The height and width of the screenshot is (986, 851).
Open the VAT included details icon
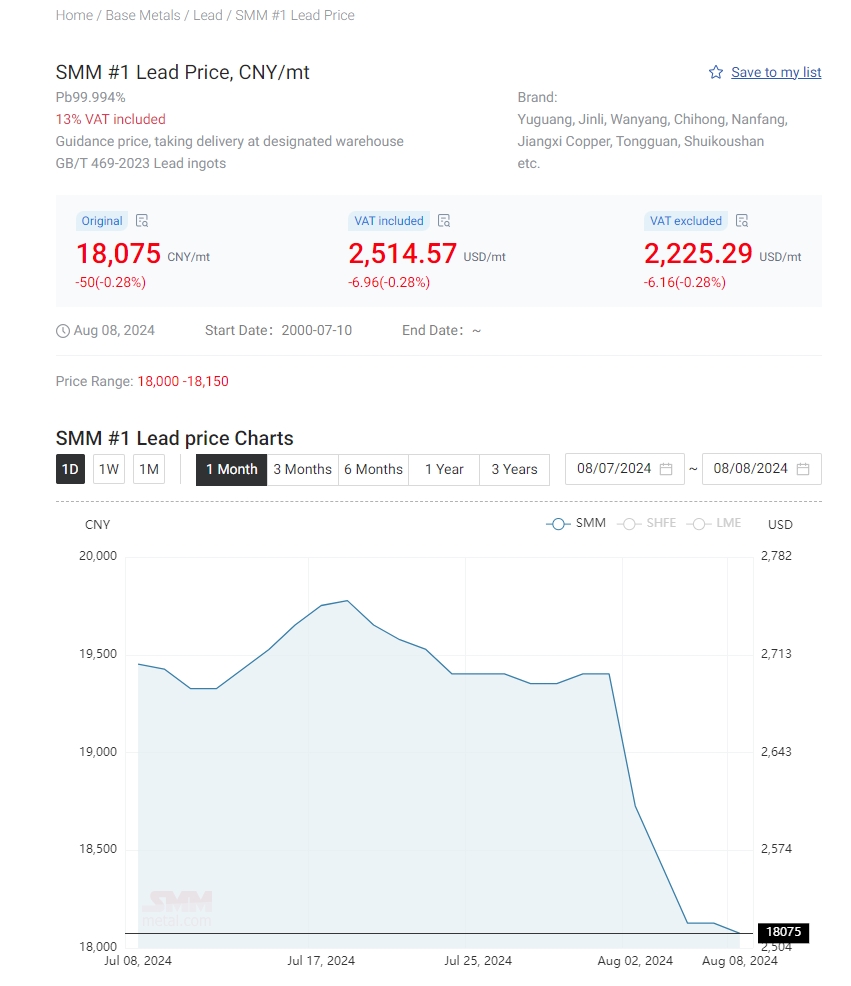tap(444, 221)
